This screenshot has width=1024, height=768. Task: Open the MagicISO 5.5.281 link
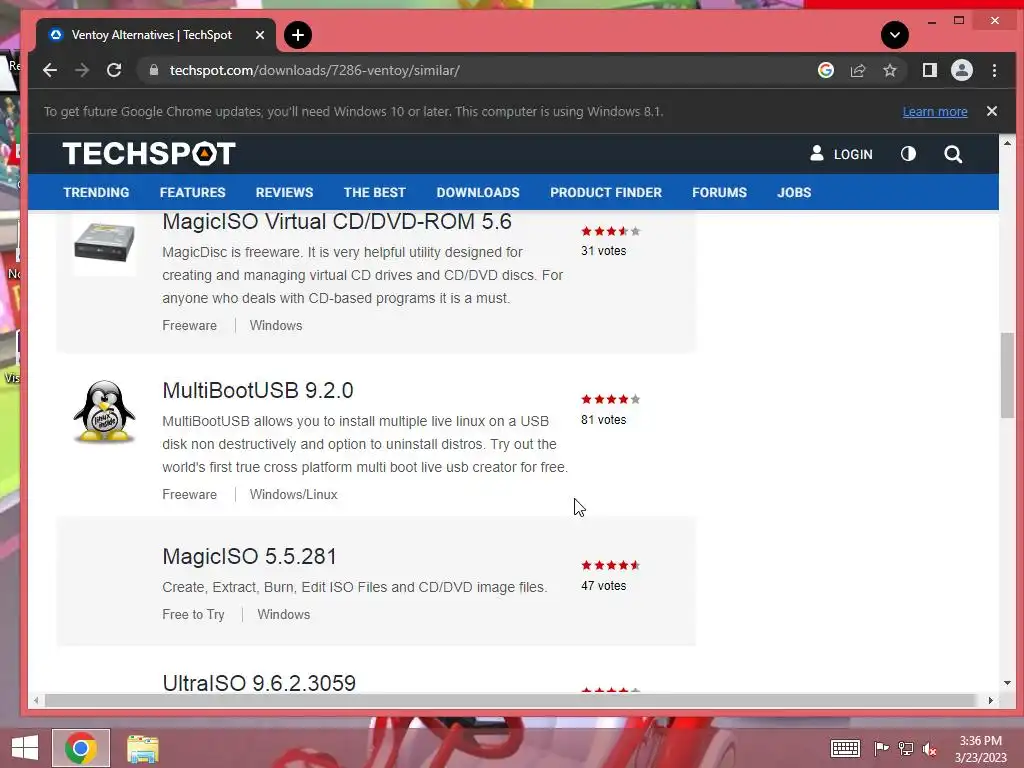[x=249, y=556]
